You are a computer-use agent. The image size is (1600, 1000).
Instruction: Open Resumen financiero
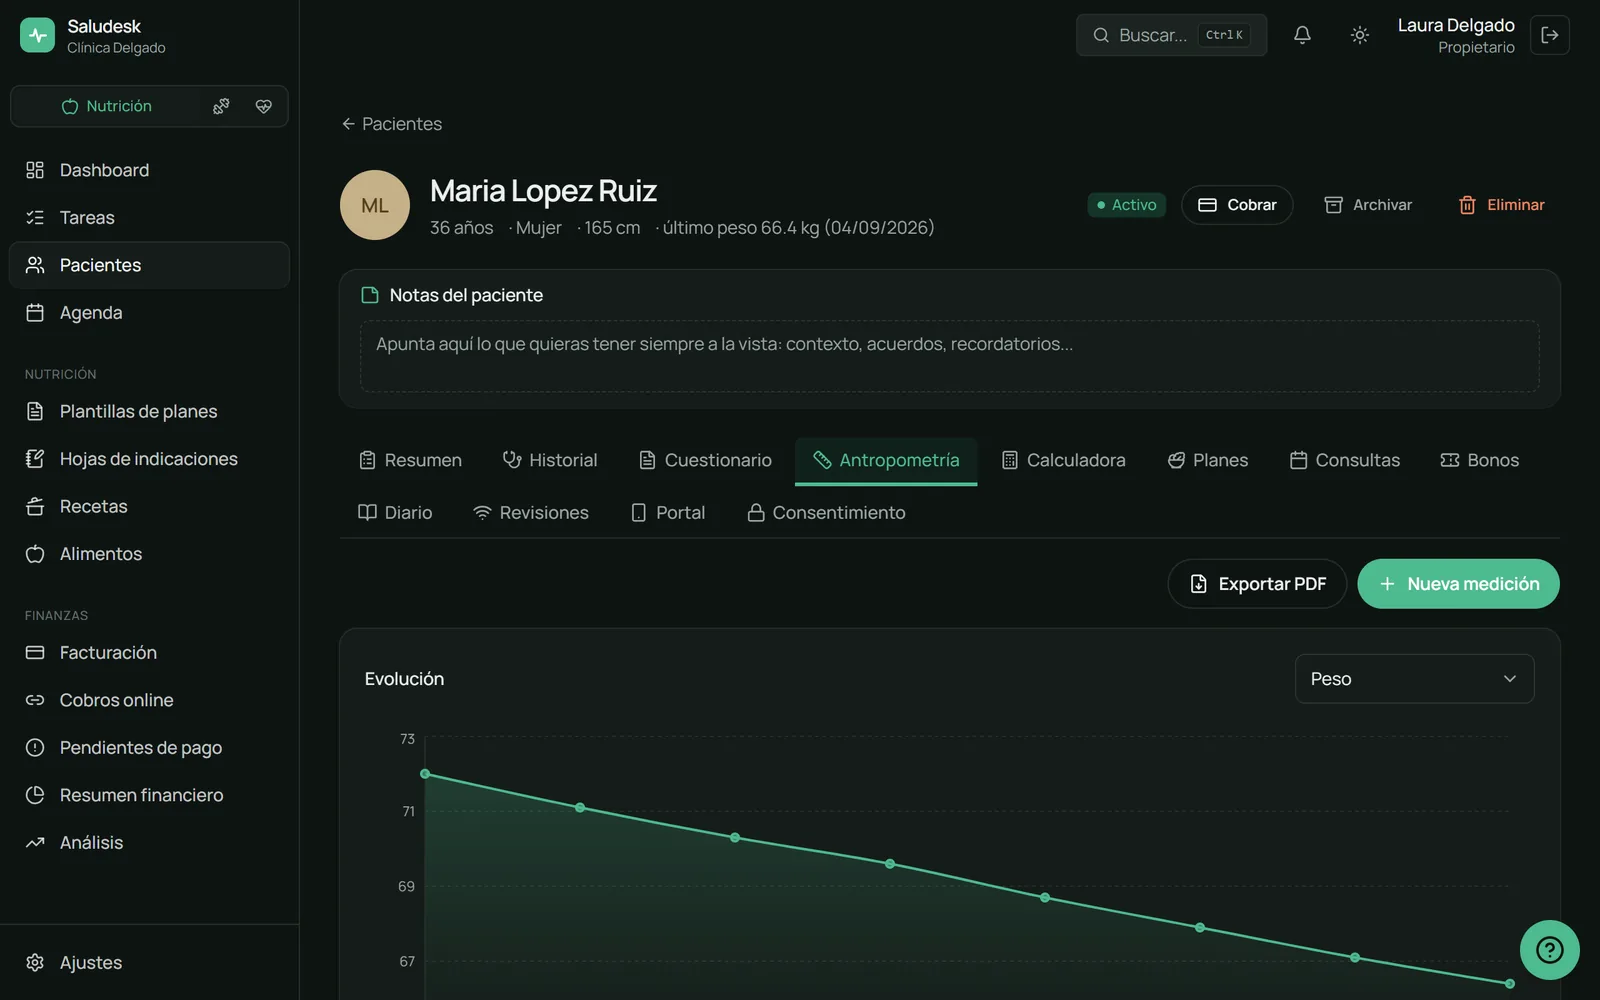pos(149,795)
